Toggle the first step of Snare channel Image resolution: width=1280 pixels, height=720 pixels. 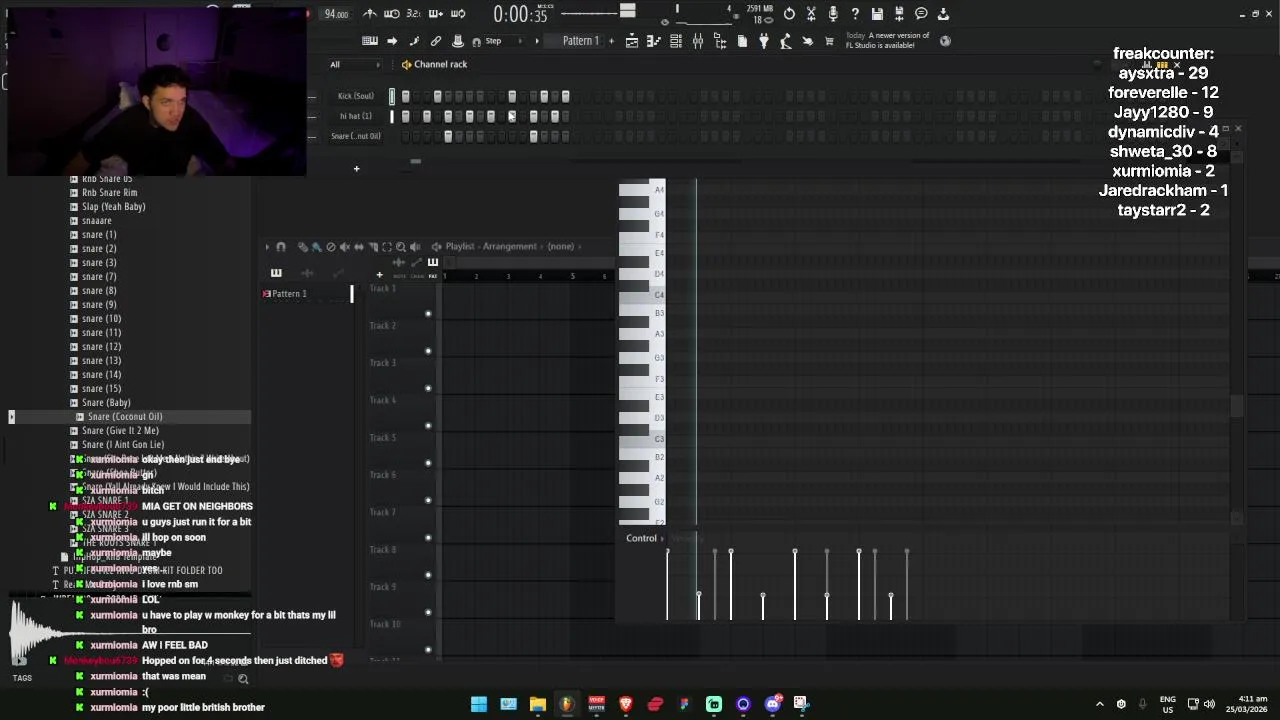click(x=405, y=136)
